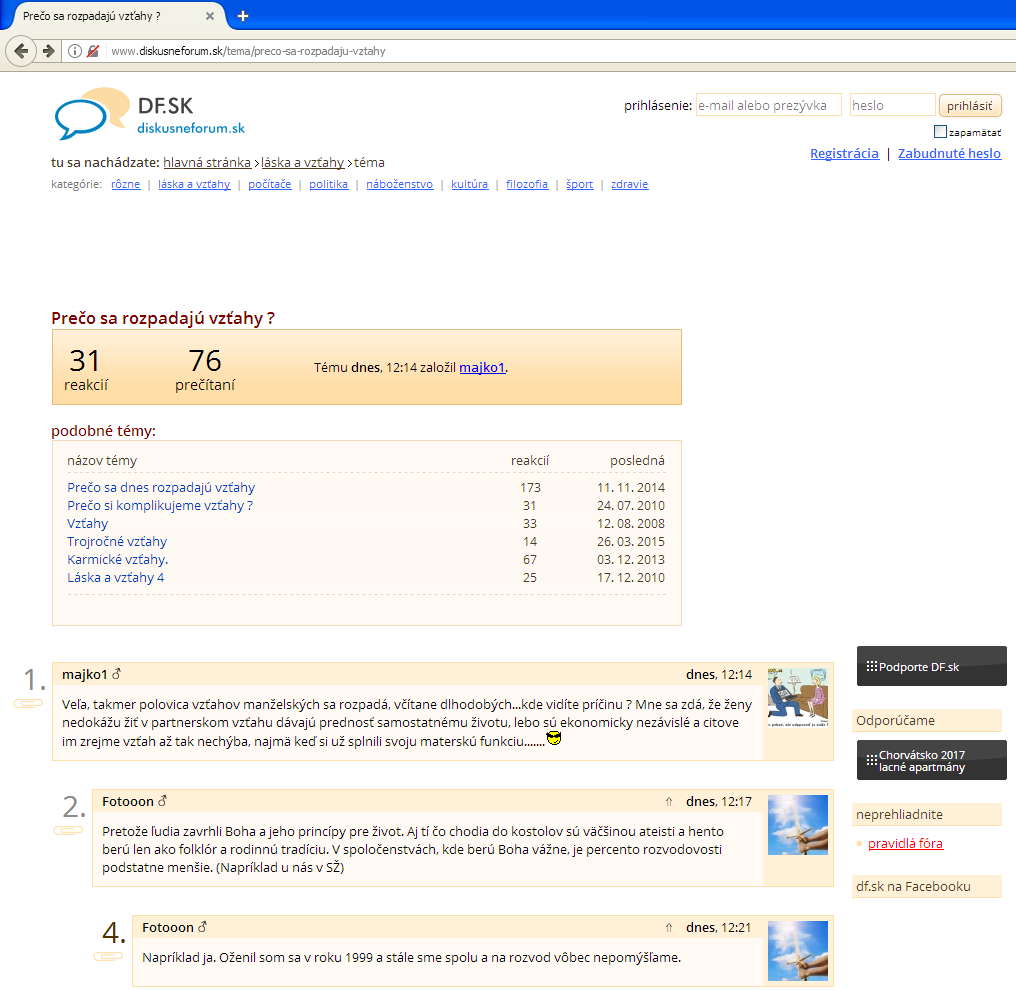The width and height of the screenshot is (1016, 990).
Task: Open the site information icon in address bar
Action: tap(75, 51)
